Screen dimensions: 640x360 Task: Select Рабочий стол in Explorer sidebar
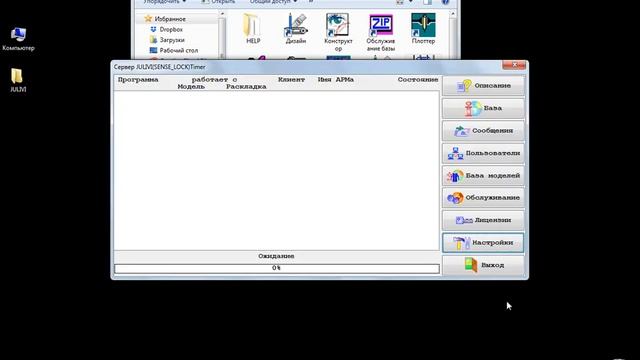(178, 50)
